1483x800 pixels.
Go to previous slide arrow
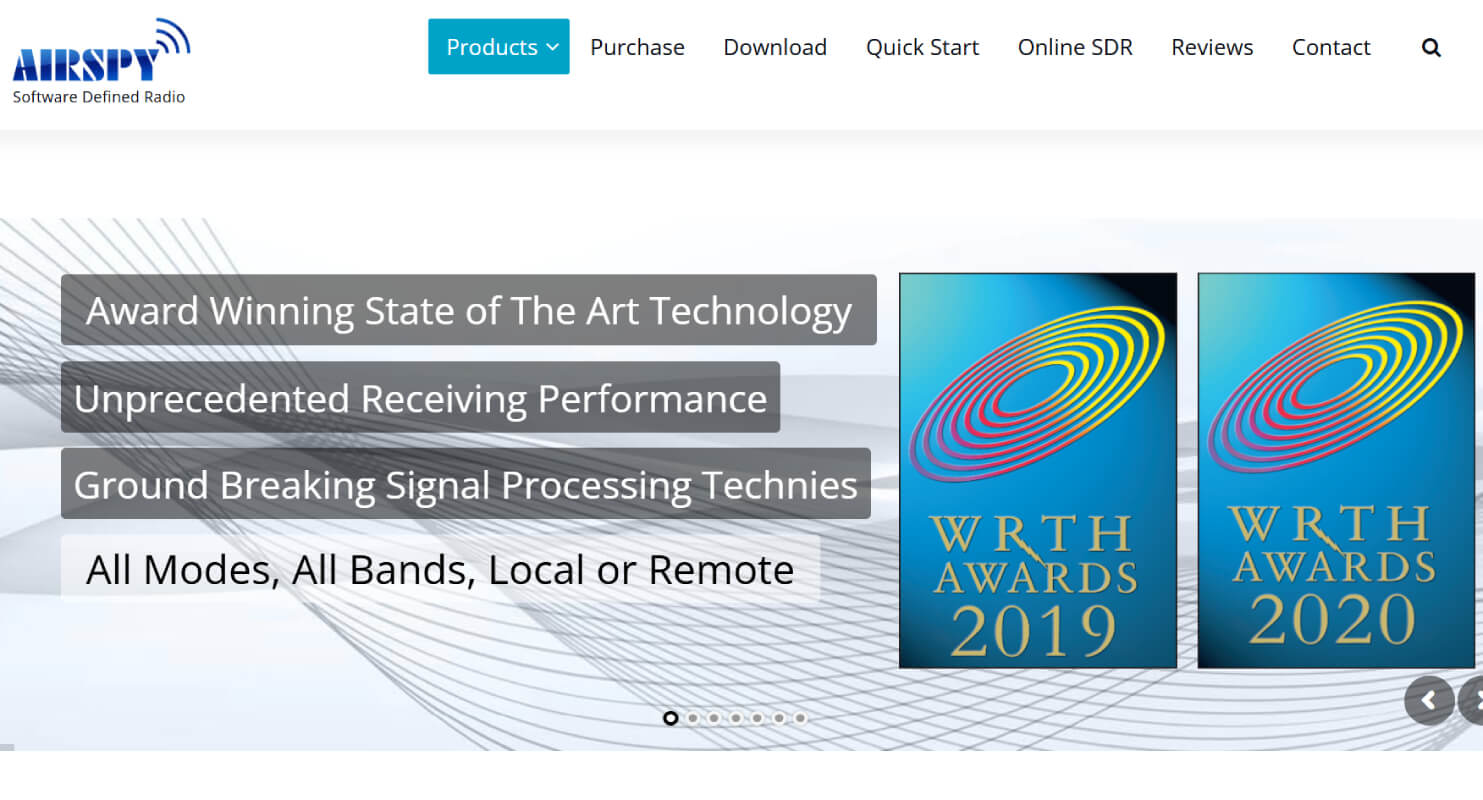click(x=1429, y=700)
